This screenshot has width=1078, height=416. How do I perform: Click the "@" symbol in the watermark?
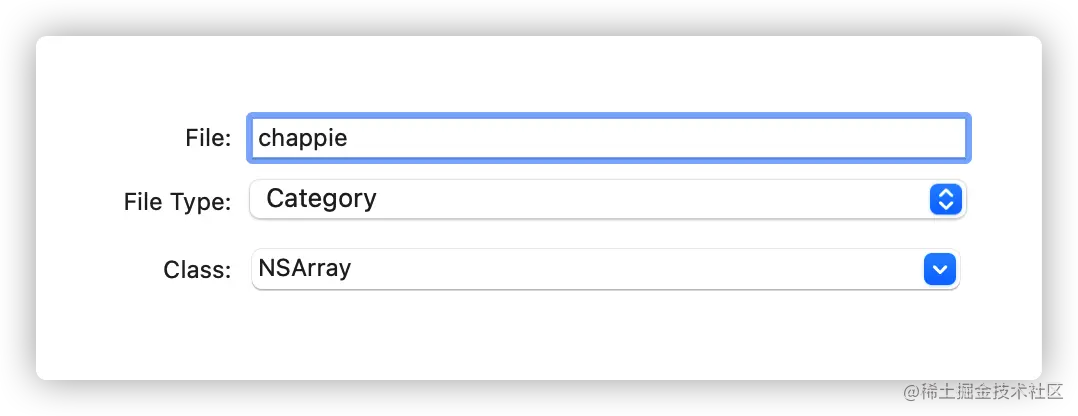[x=910, y=390]
